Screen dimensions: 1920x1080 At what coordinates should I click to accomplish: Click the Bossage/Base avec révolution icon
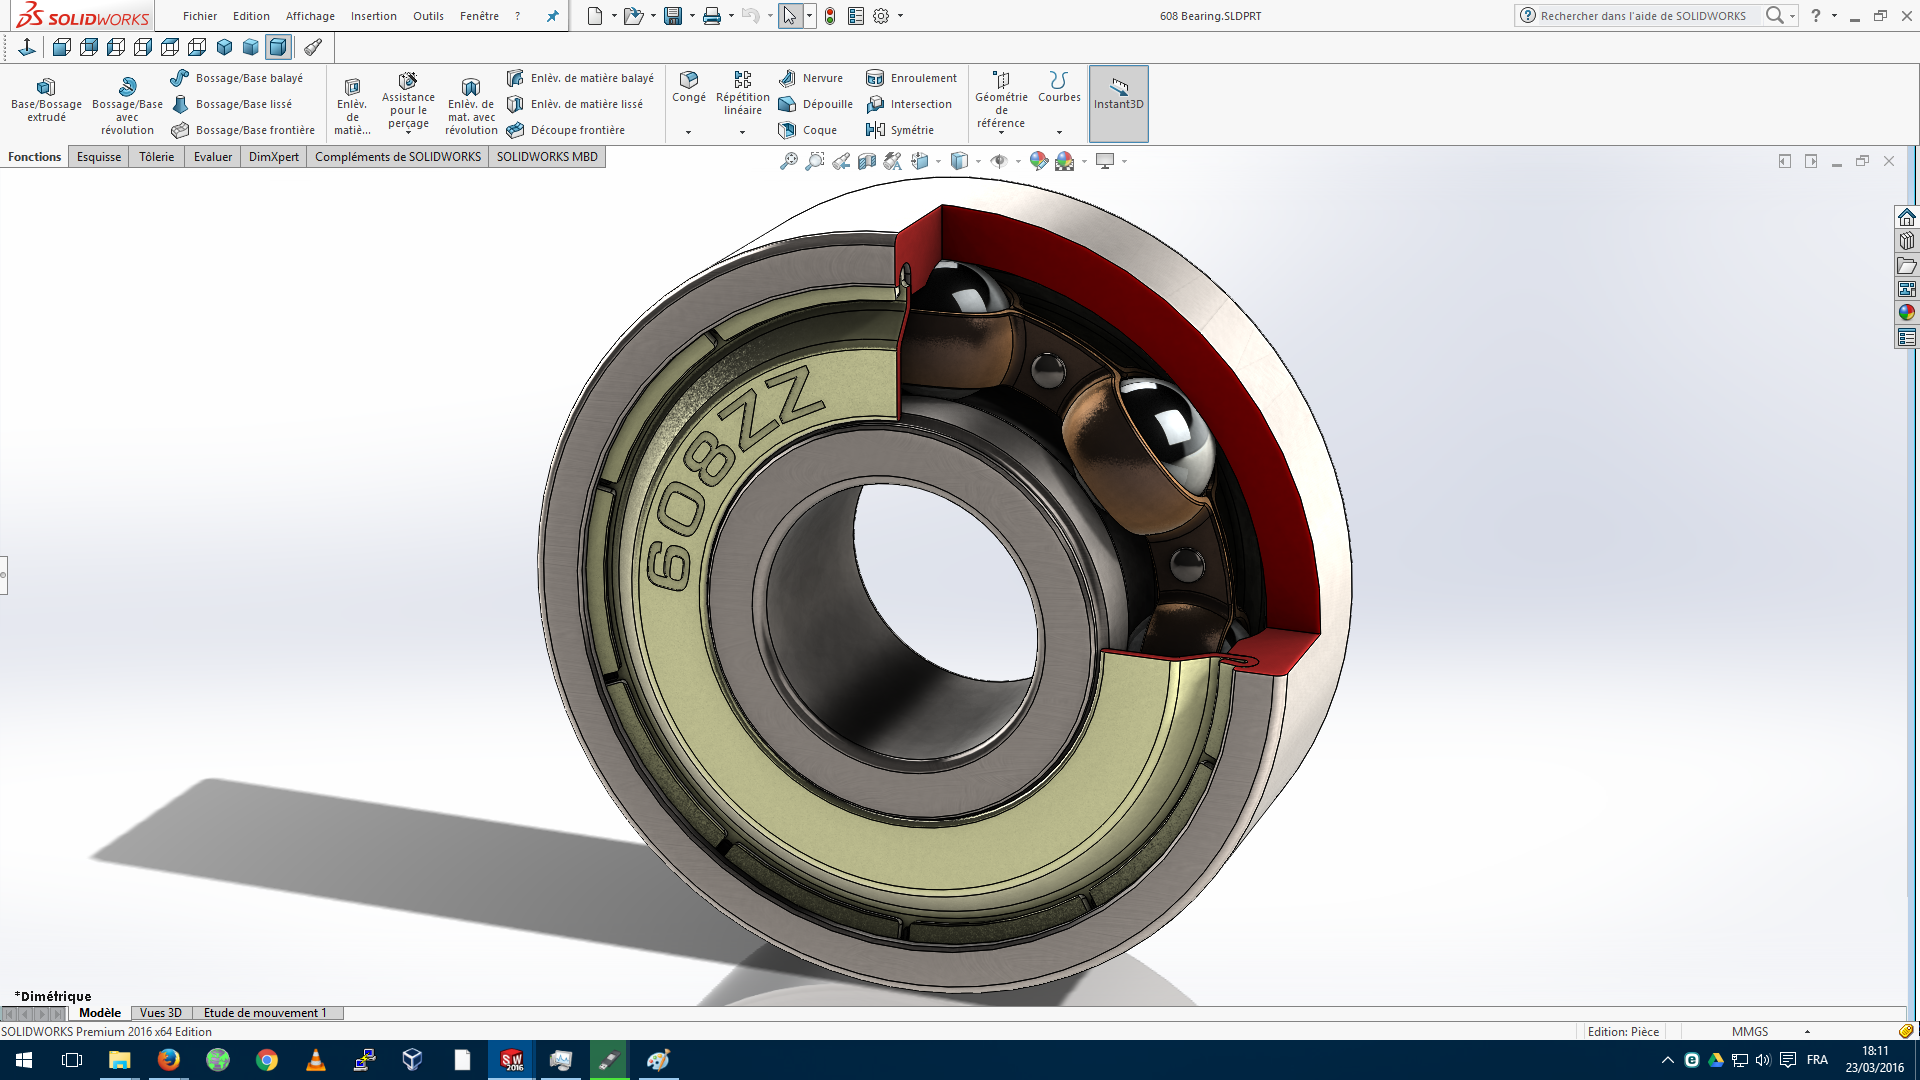[127, 87]
